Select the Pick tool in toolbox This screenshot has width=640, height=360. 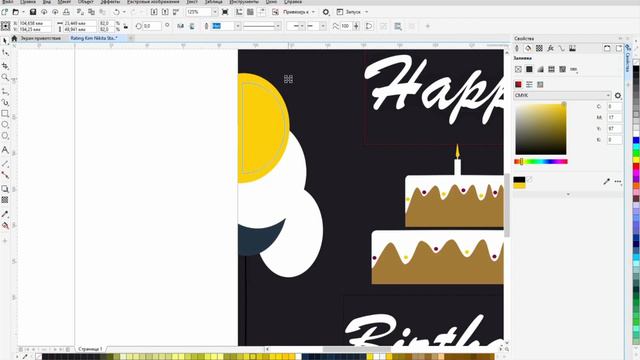tap(5, 41)
